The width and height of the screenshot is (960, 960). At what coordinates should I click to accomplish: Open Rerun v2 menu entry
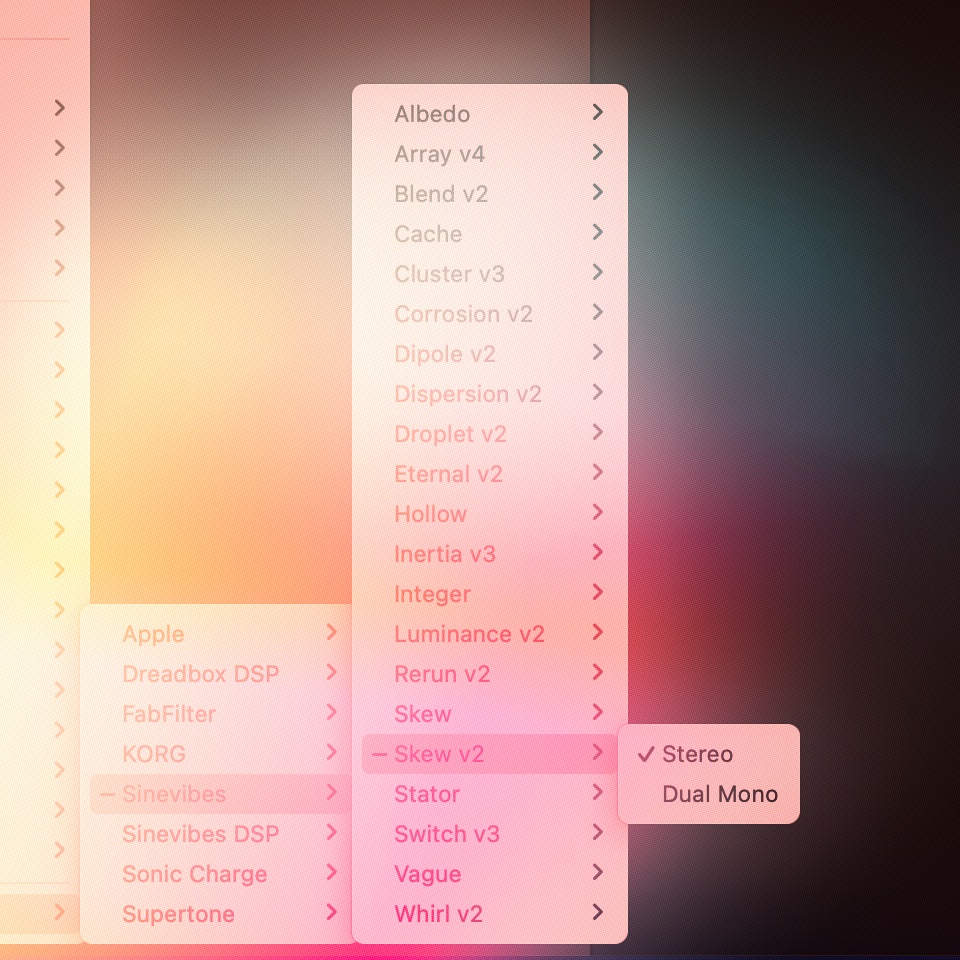pyautogui.click(x=489, y=674)
